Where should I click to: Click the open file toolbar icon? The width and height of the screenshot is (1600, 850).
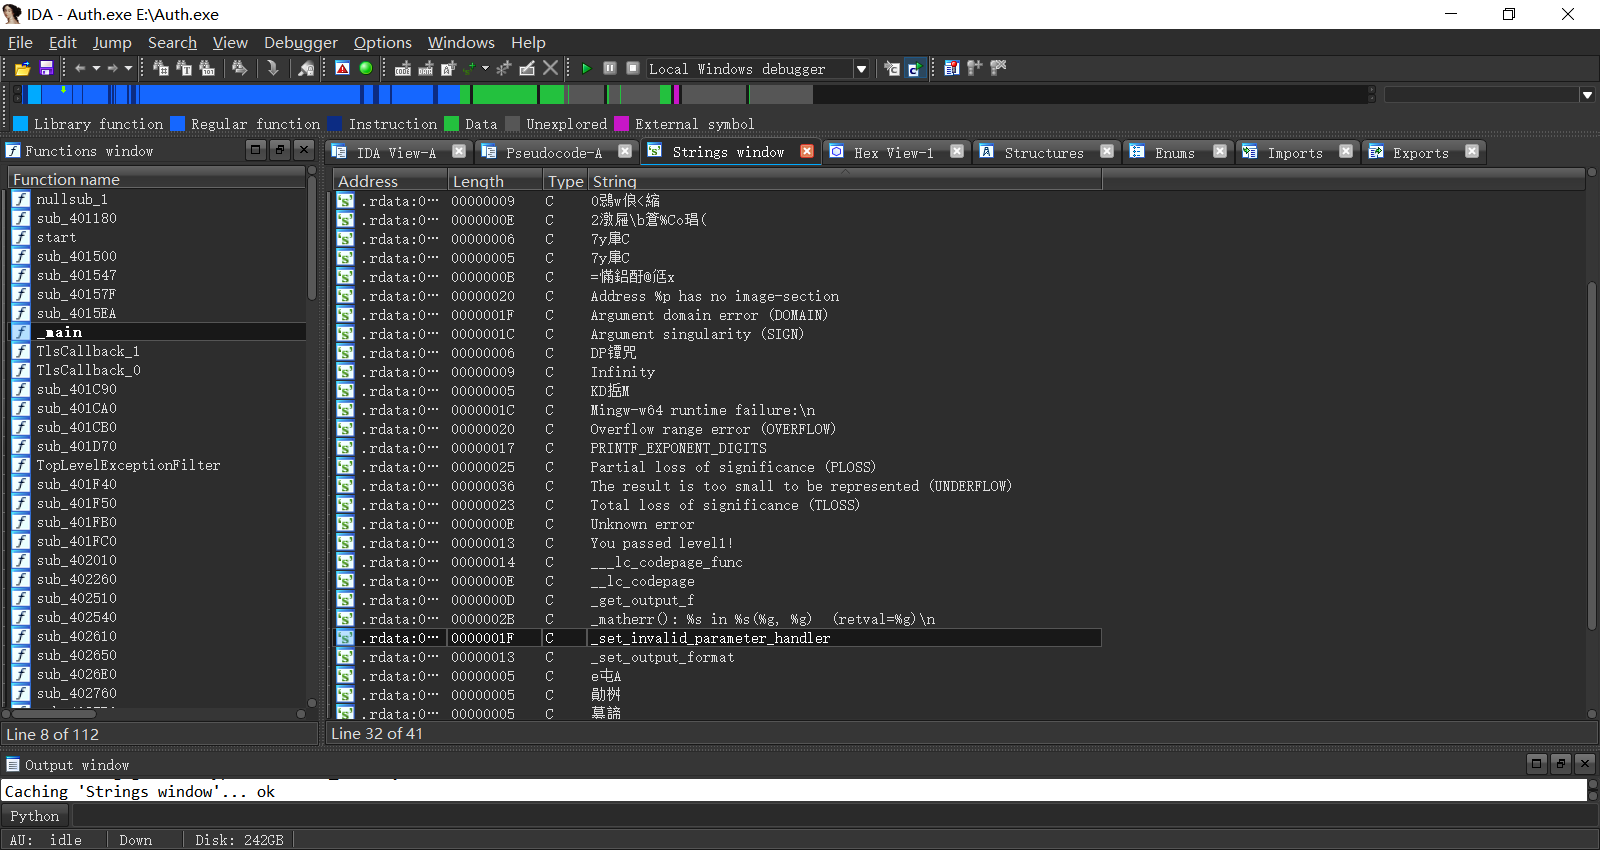tap(22, 68)
